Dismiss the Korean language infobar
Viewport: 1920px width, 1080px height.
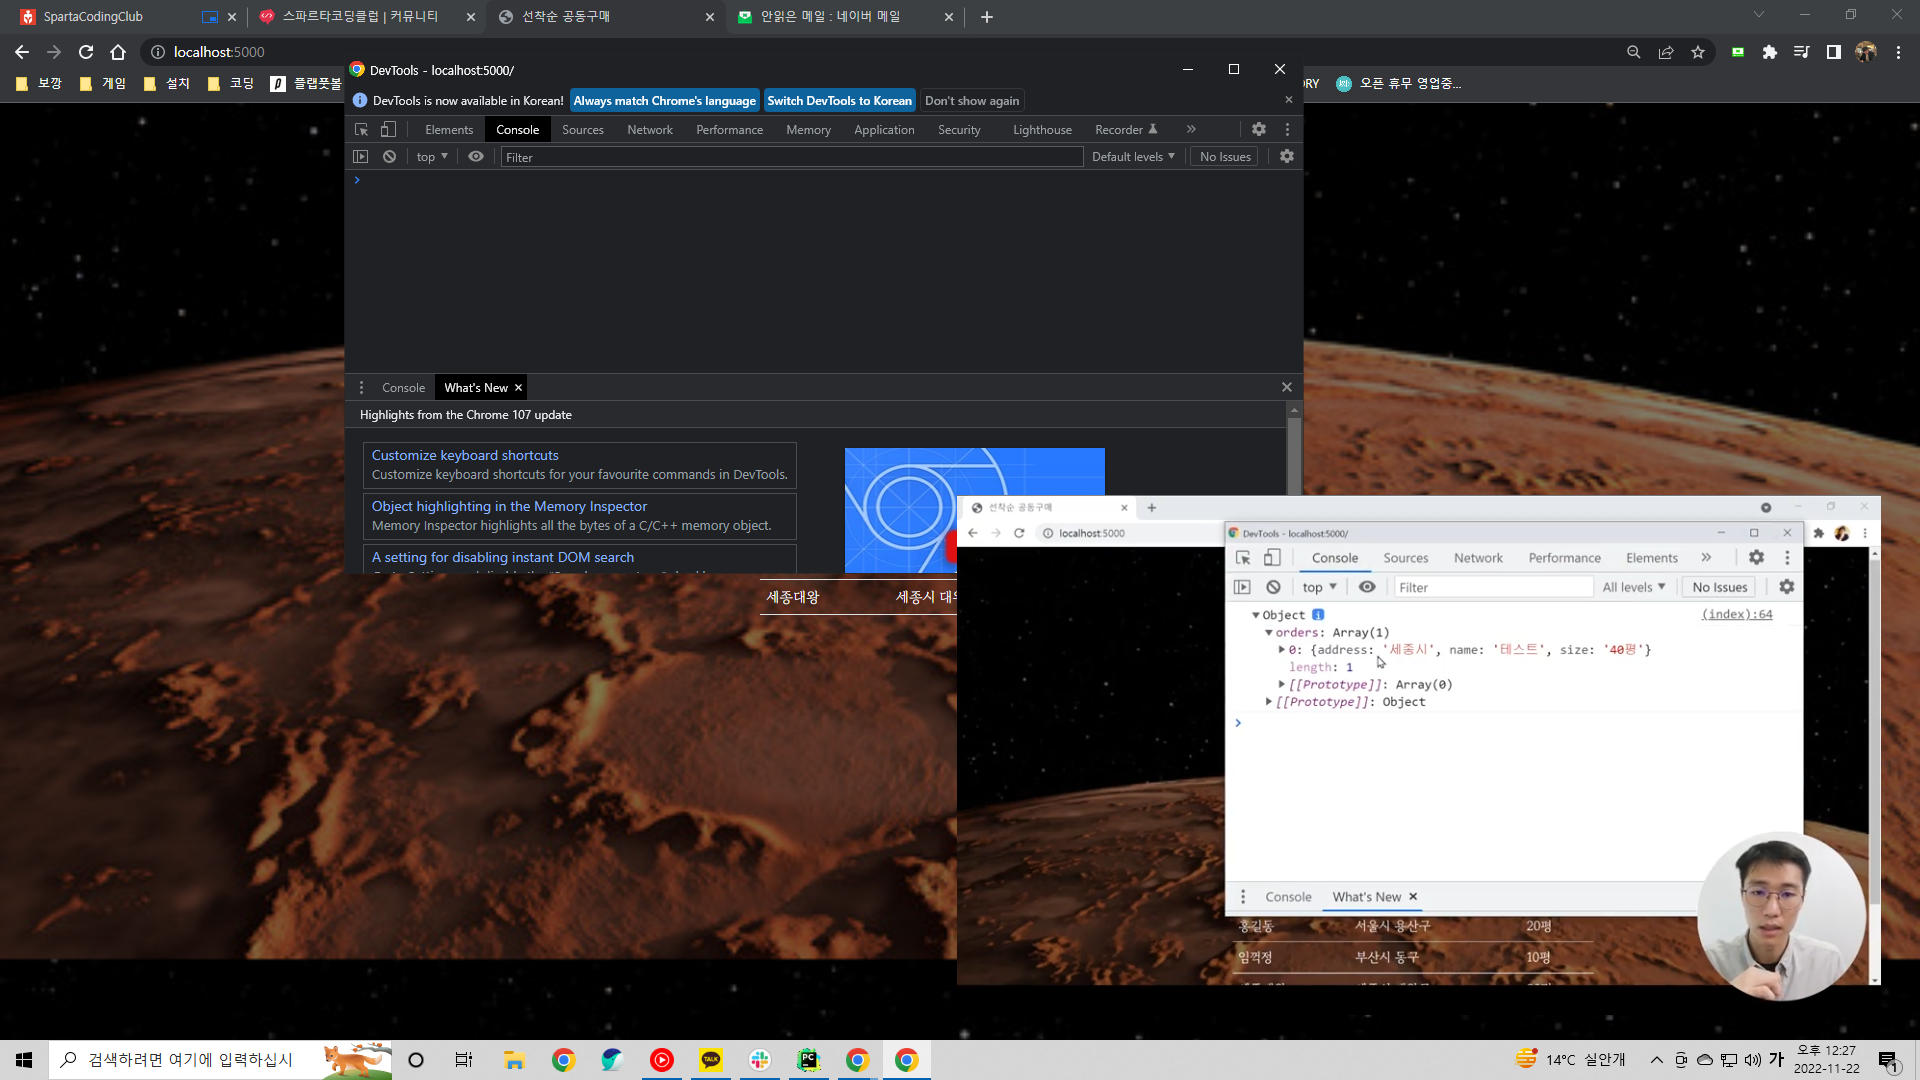(1289, 100)
